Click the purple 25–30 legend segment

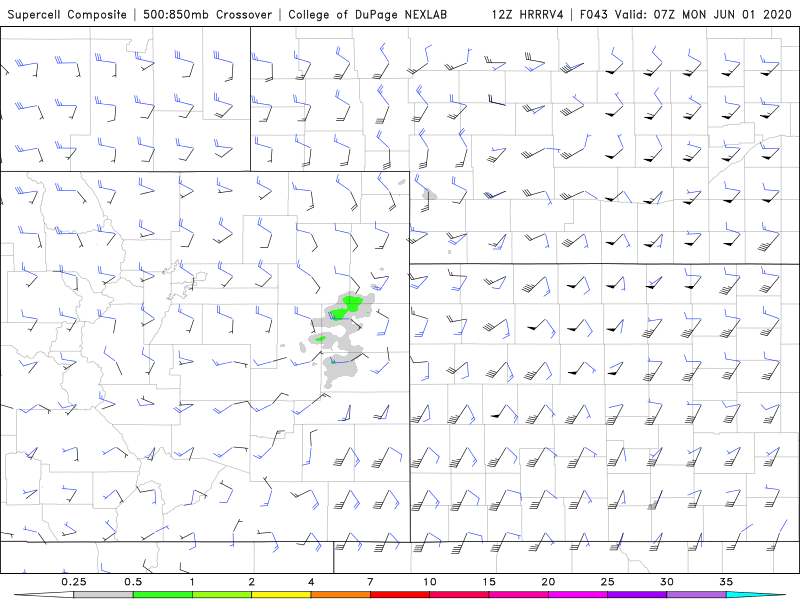pyautogui.click(x=637, y=595)
